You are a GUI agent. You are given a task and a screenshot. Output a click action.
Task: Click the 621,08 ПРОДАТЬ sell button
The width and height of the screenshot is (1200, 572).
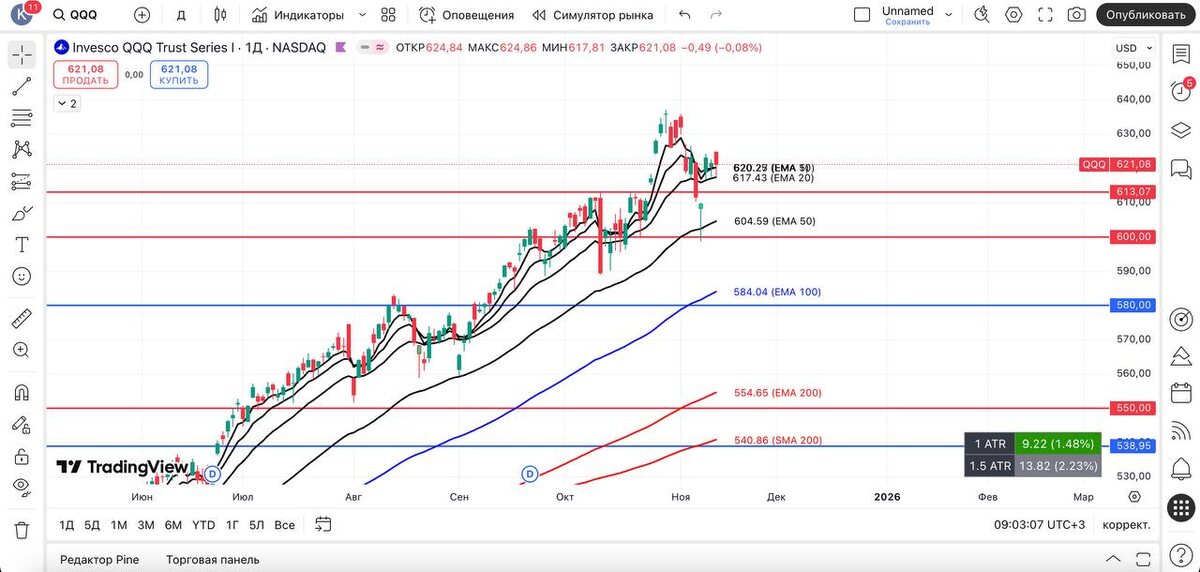87,74
